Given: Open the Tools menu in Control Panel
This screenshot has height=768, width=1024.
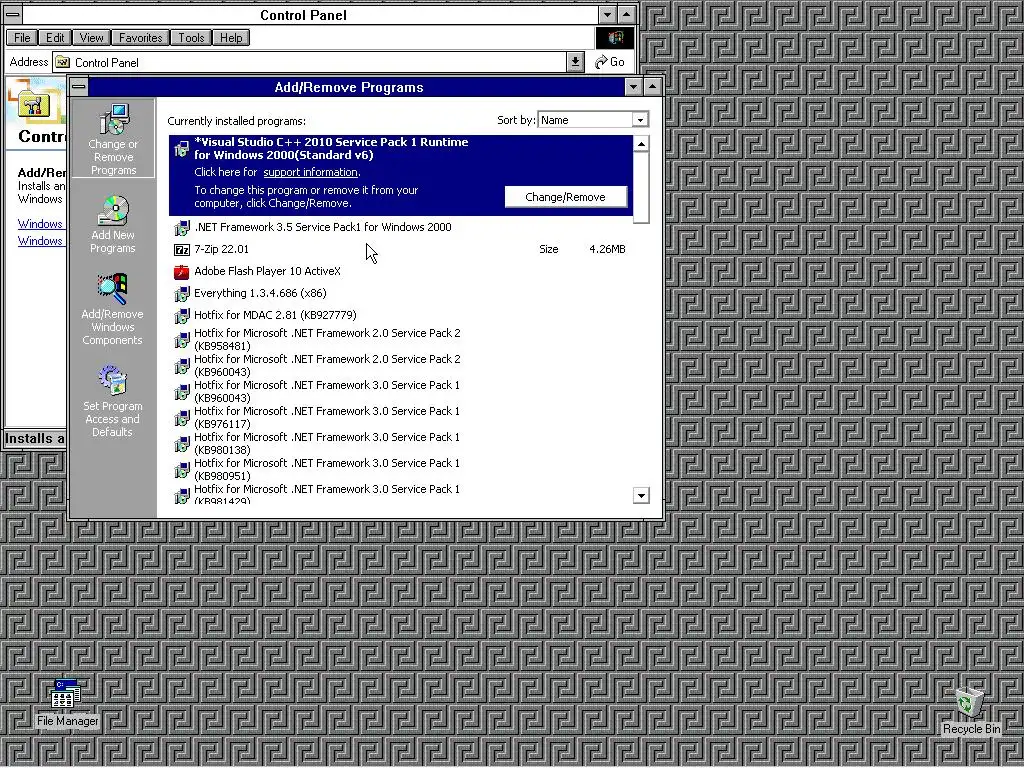Looking at the screenshot, I should [x=191, y=38].
